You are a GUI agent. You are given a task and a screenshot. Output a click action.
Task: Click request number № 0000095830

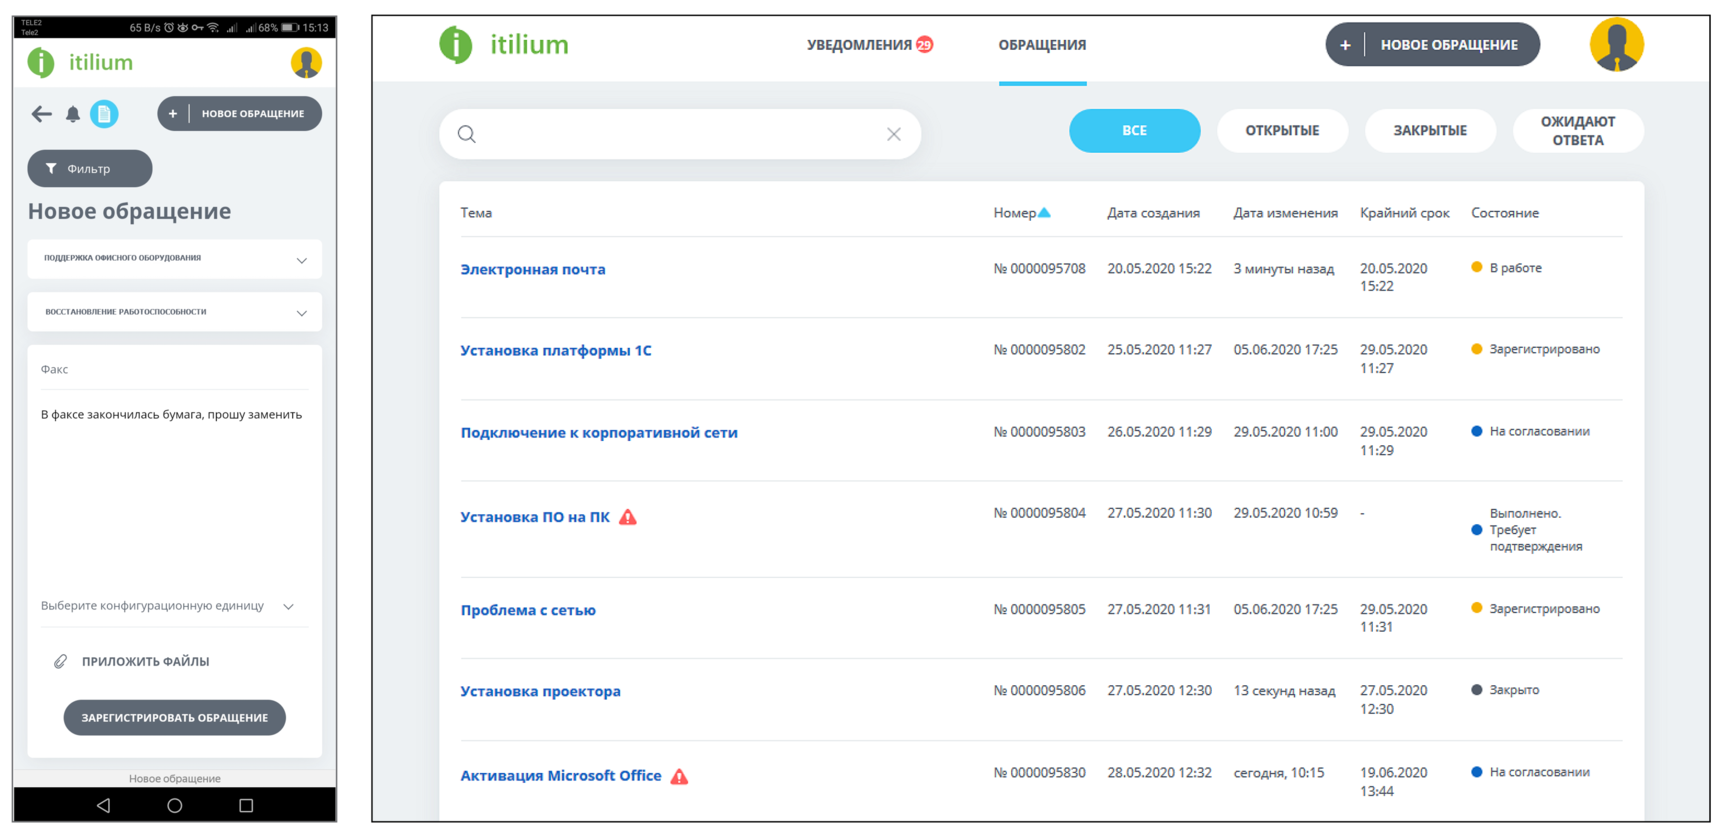click(x=1039, y=772)
